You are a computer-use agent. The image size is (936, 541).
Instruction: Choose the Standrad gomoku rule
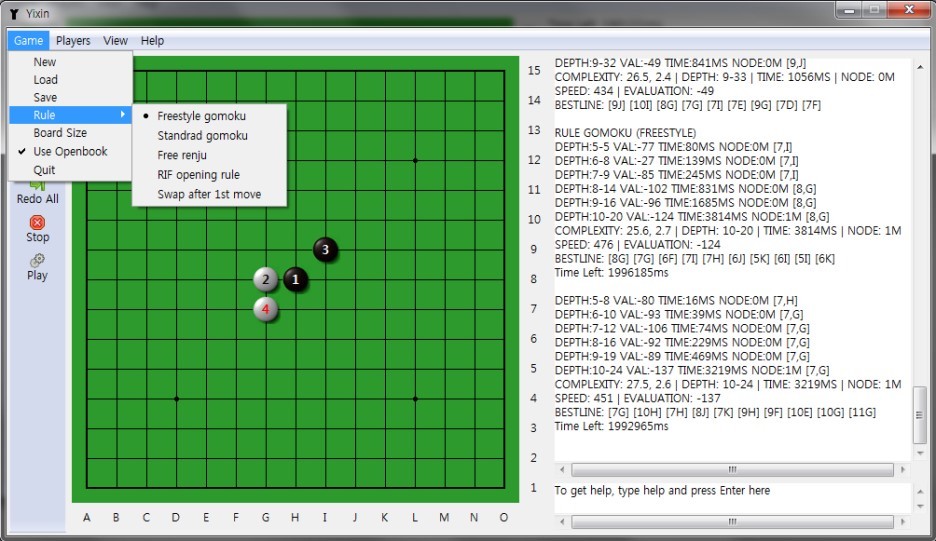coord(202,135)
